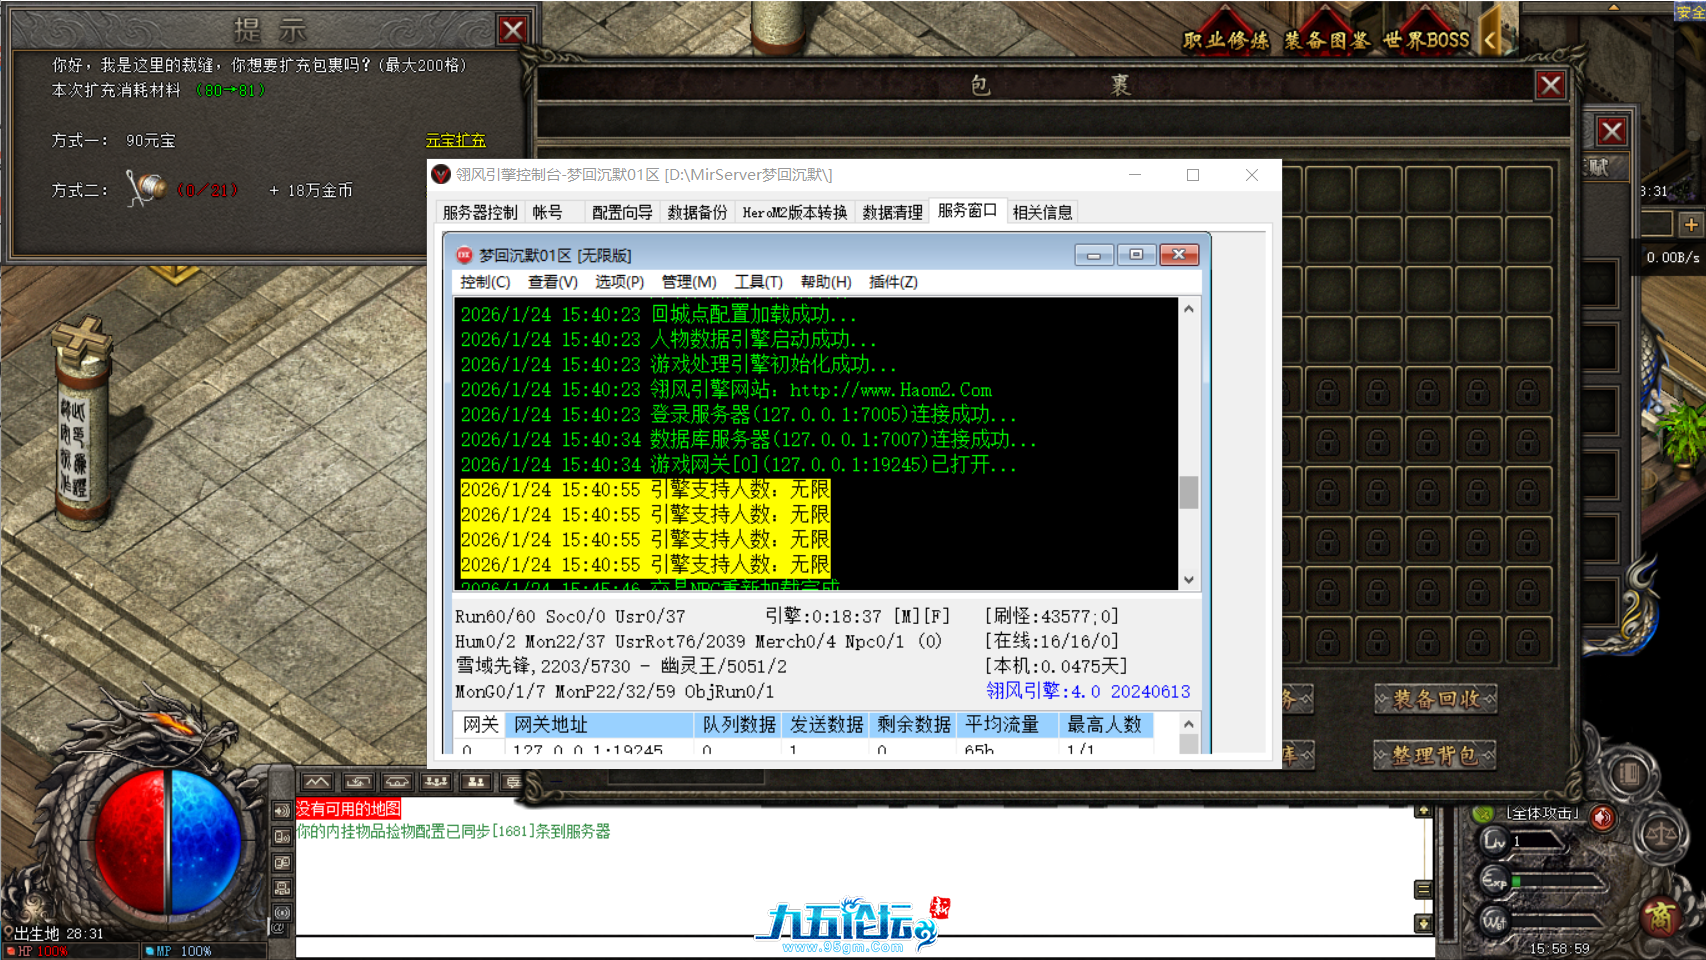Toggle the speaker icon left of chat

[x=282, y=810]
